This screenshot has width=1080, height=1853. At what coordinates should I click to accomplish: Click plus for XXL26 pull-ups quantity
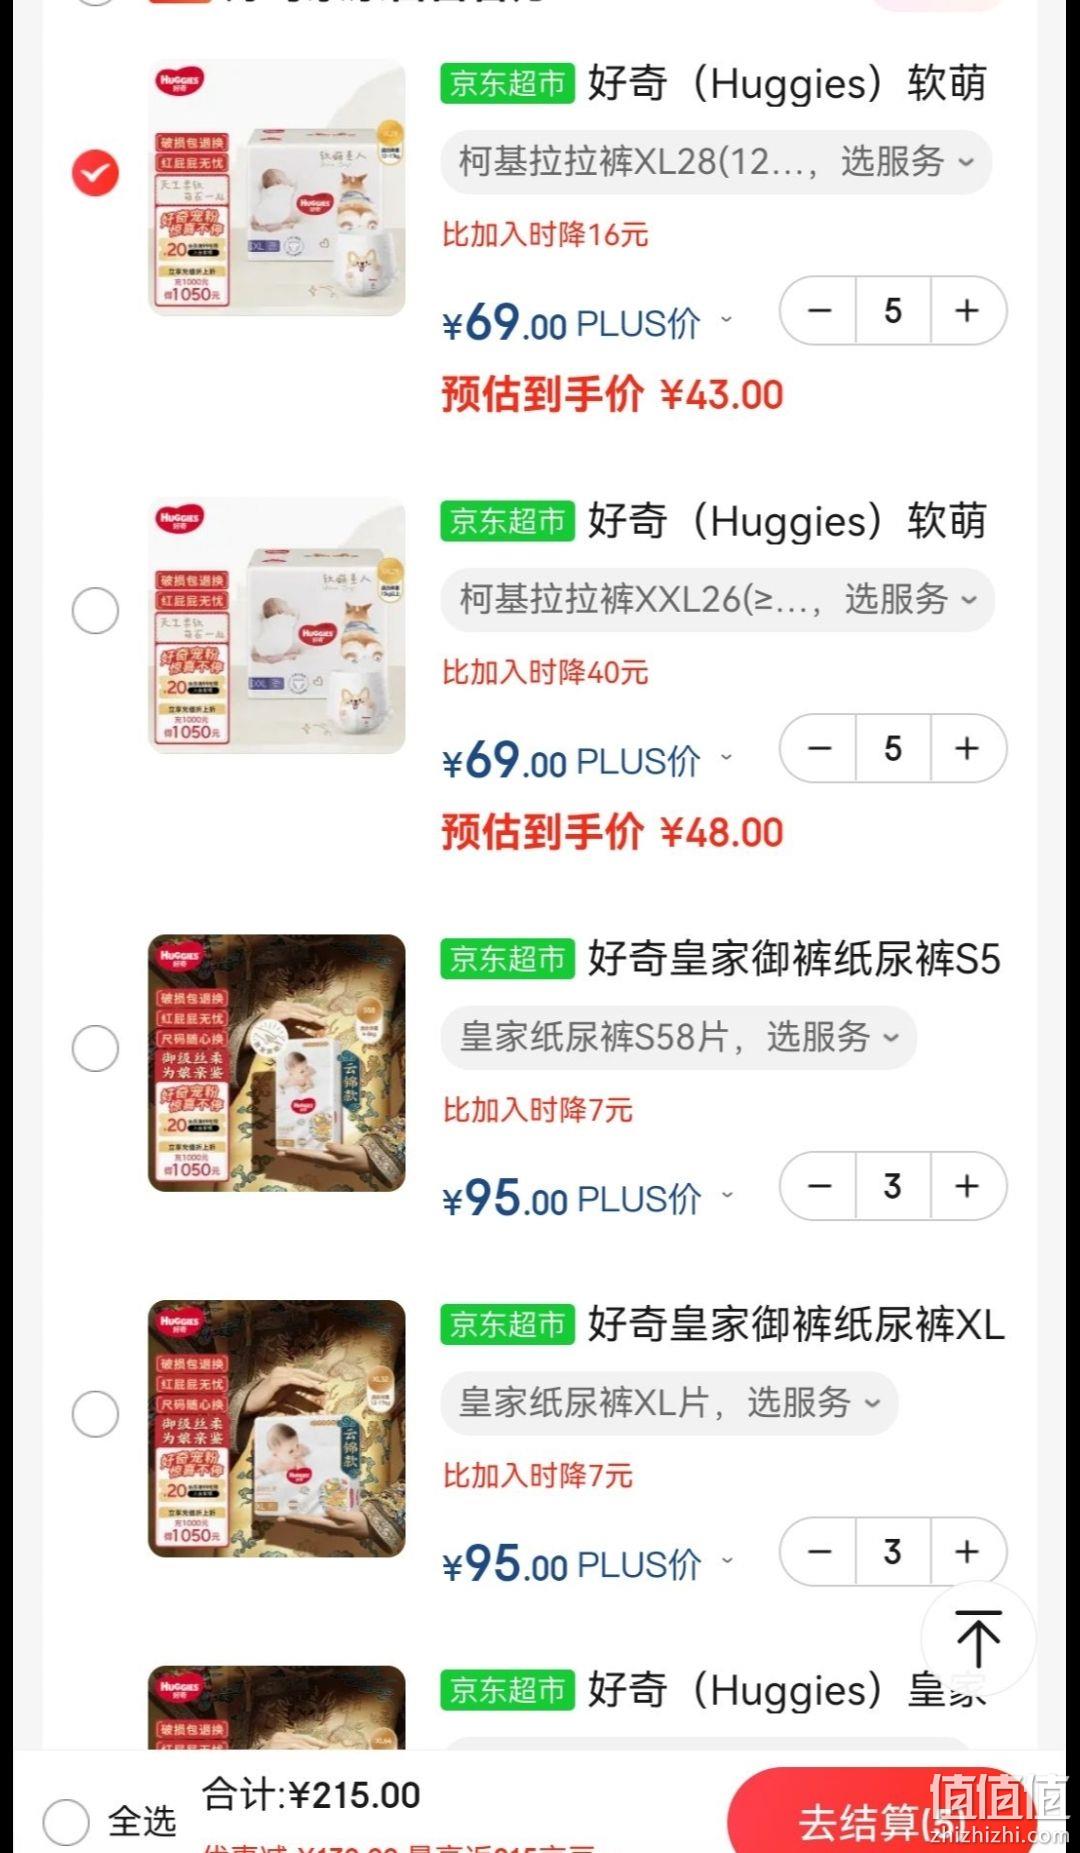(x=967, y=748)
